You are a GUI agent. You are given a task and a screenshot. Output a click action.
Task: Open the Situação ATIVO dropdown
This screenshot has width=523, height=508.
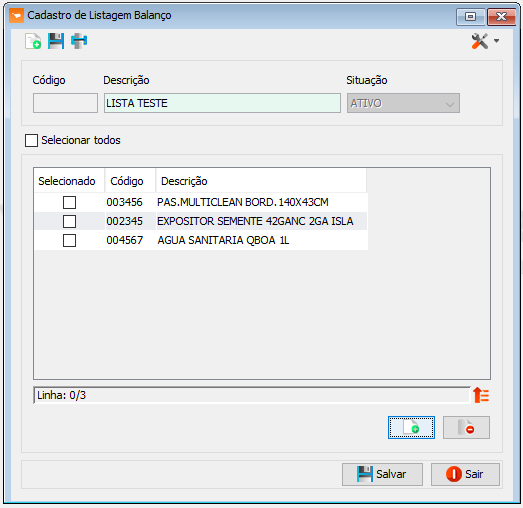(x=403, y=103)
